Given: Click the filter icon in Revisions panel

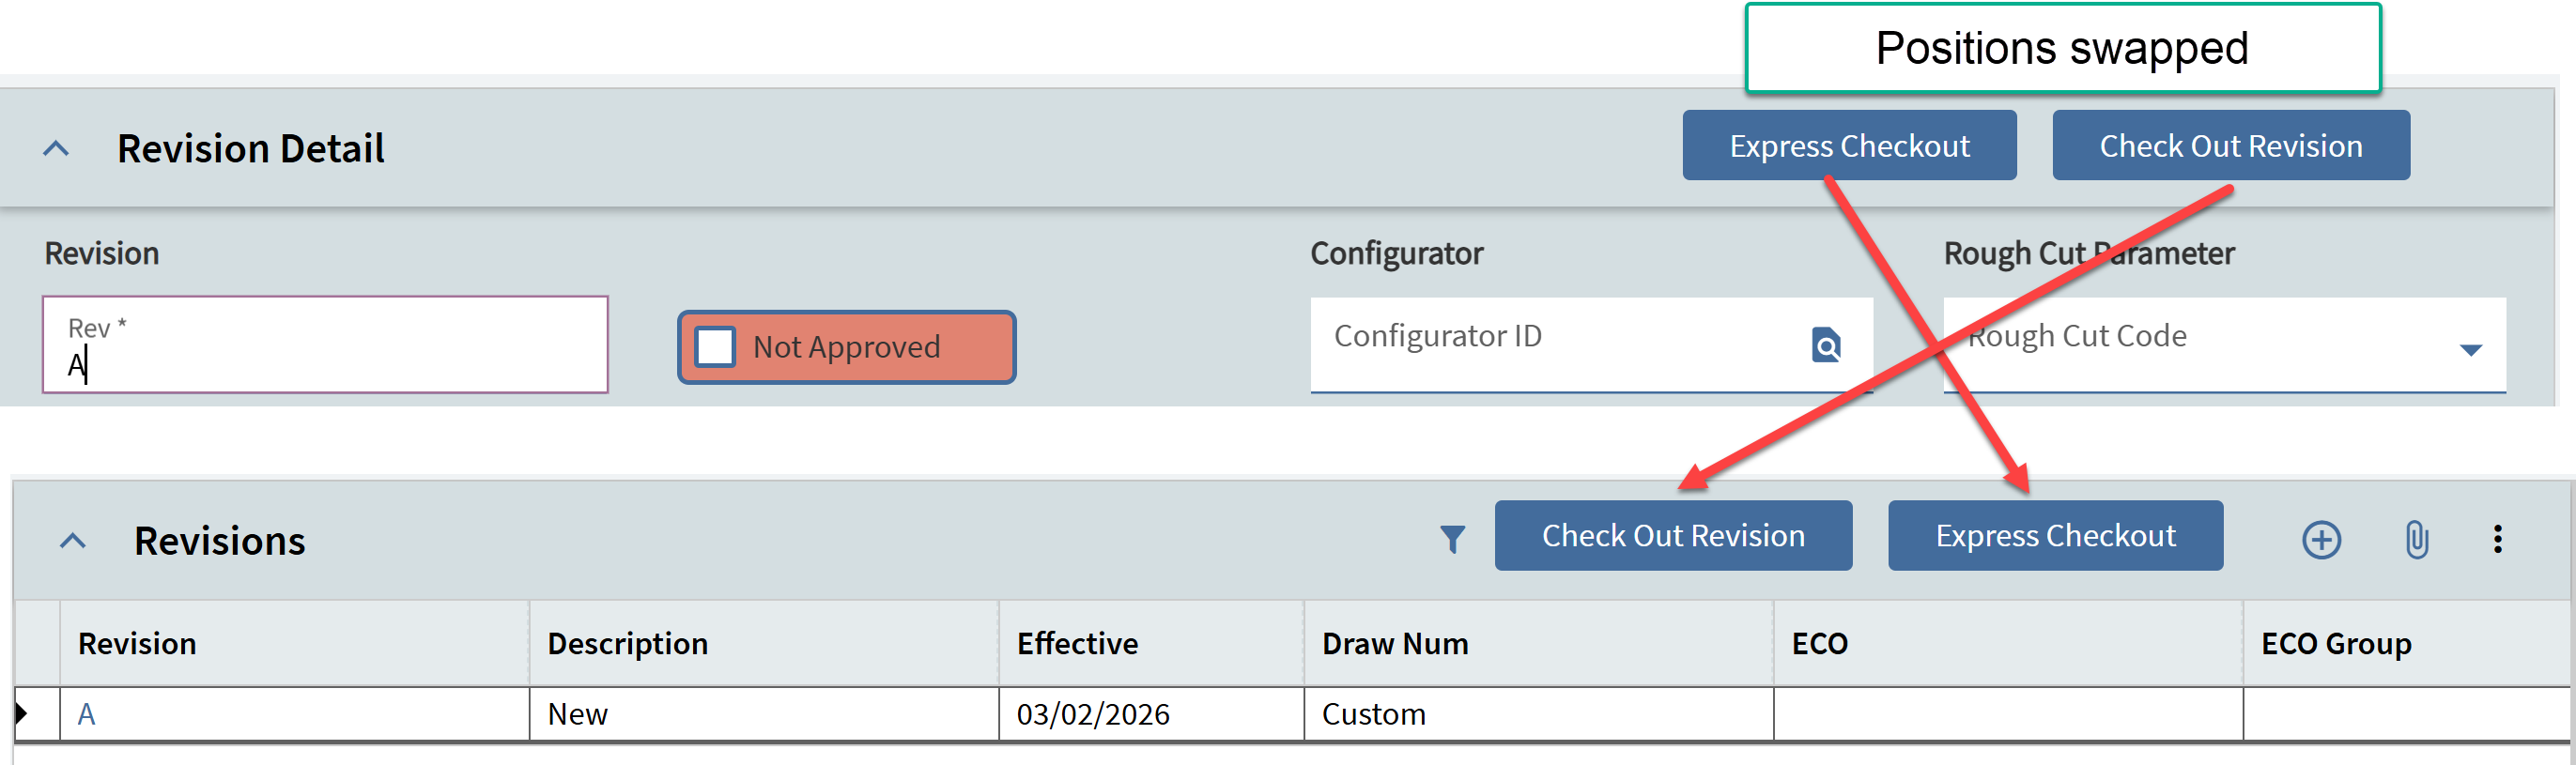Looking at the screenshot, I should [x=1452, y=539].
